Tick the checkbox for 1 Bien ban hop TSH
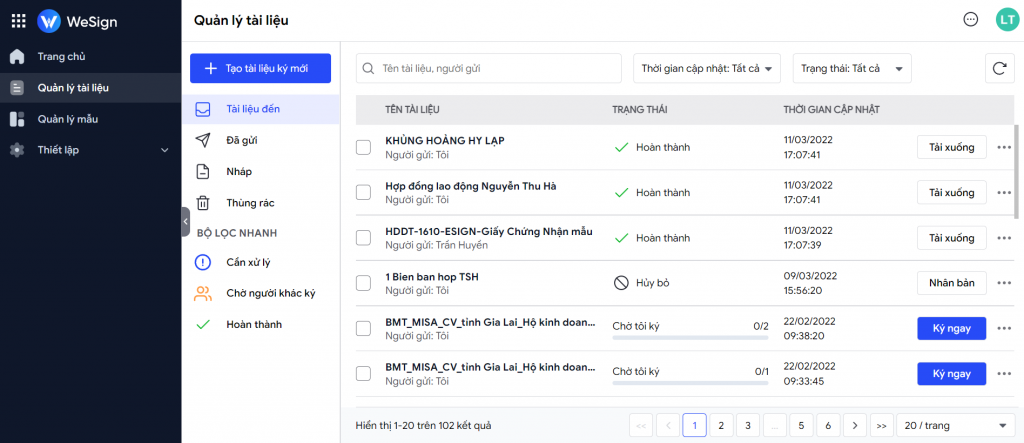 click(363, 284)
